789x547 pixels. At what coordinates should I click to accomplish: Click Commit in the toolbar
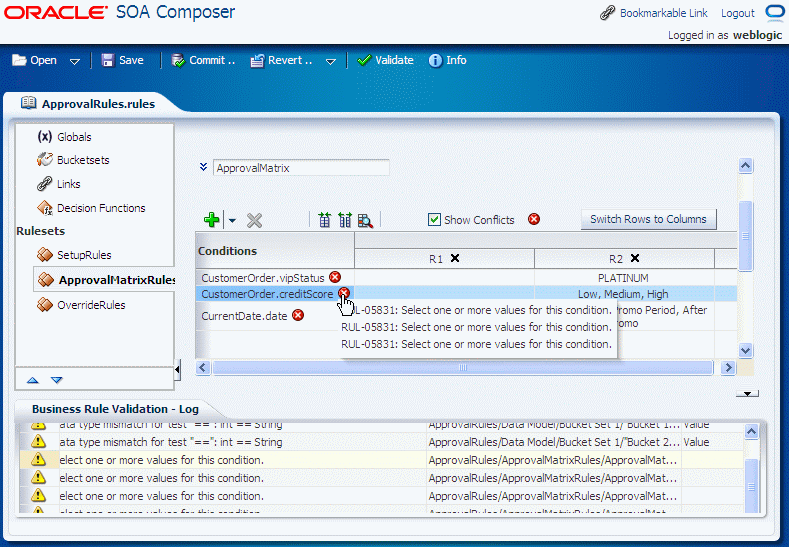click(x=203, y=60)
